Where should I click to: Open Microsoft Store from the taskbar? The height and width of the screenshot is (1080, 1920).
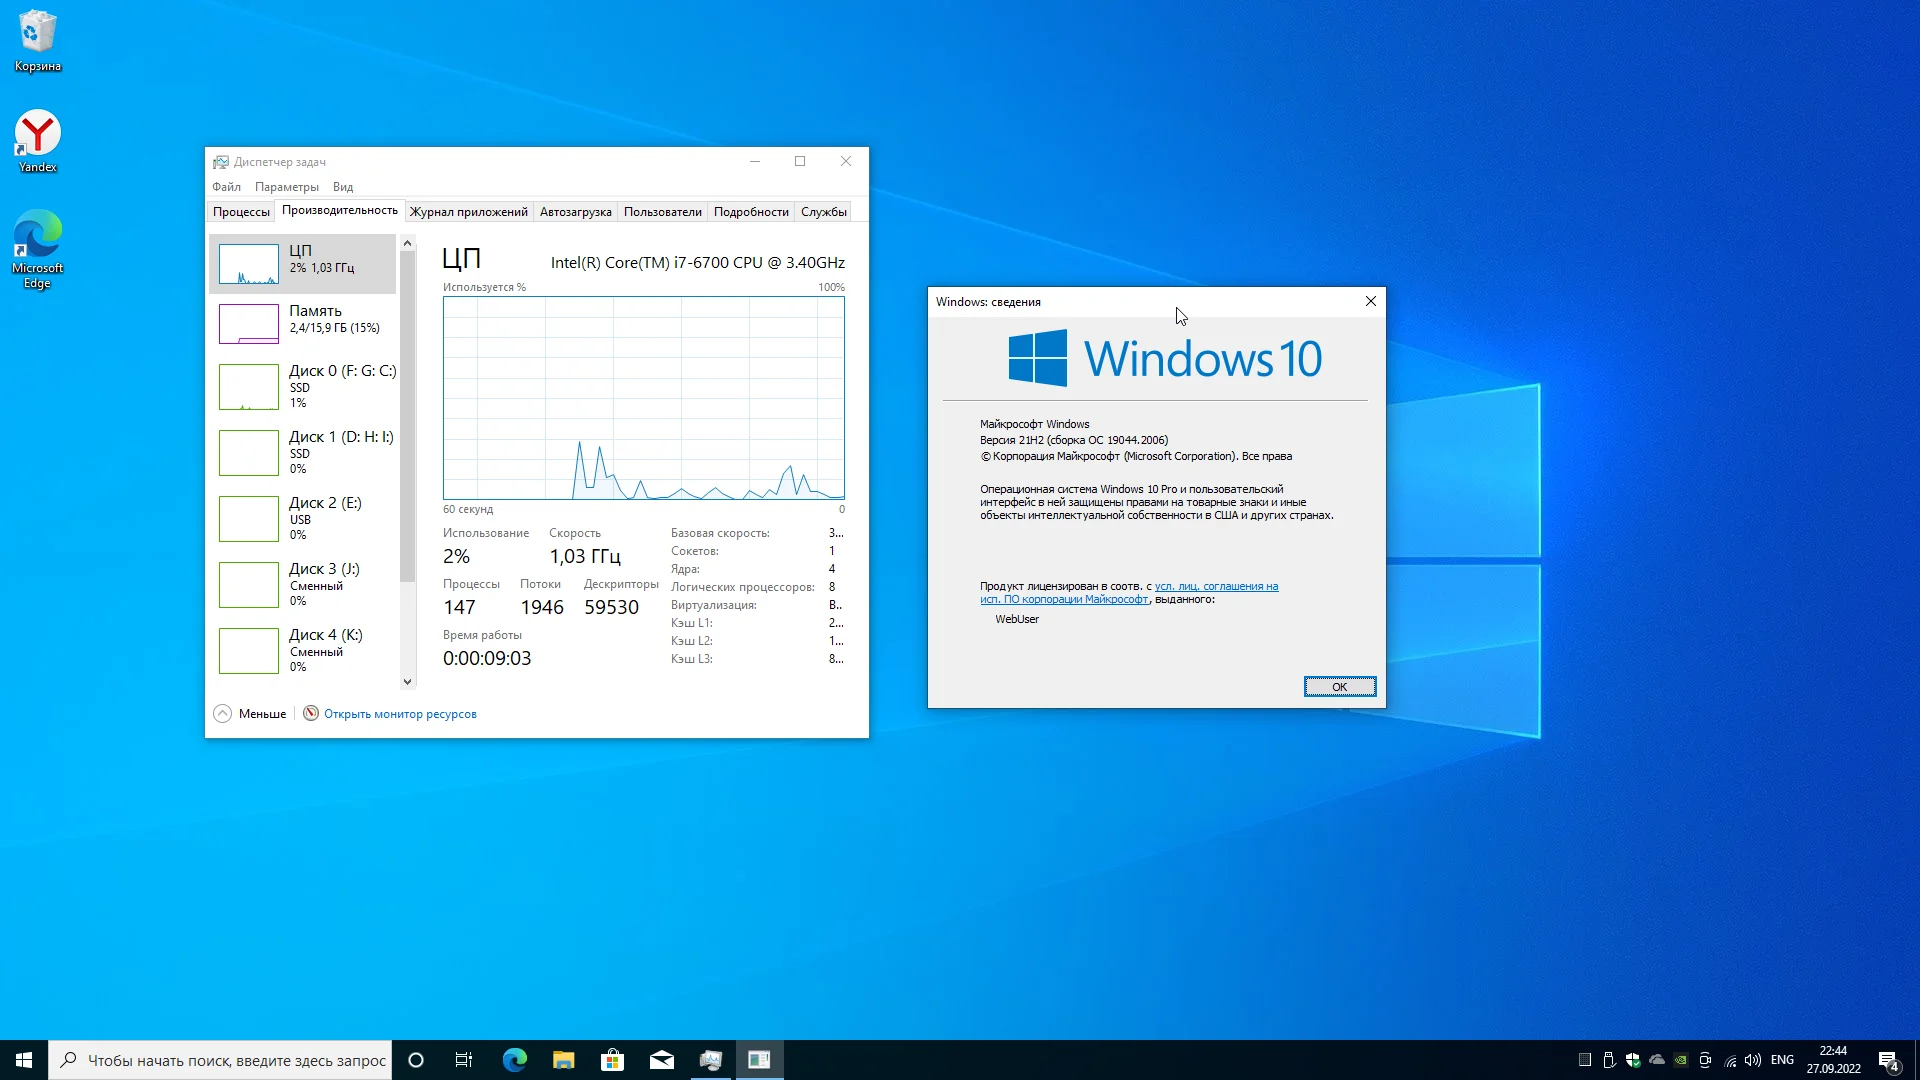point(612,1060)
